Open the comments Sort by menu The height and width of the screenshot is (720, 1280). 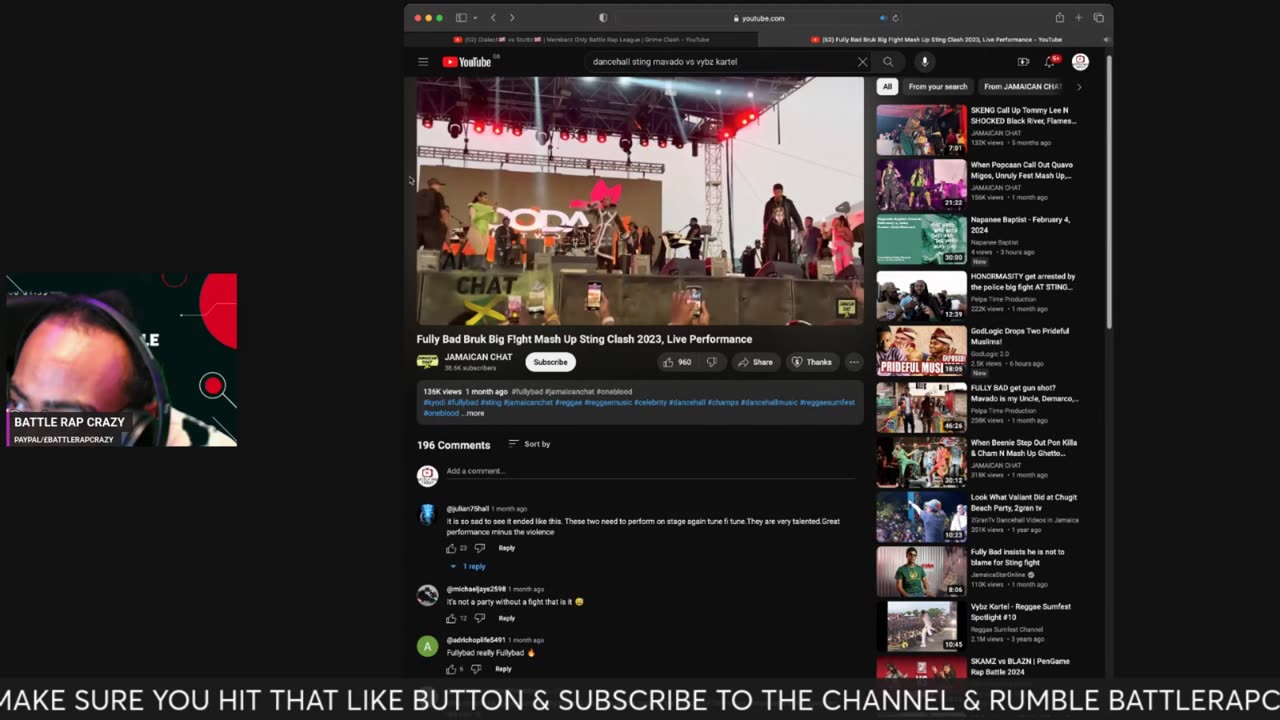(530, 444)
